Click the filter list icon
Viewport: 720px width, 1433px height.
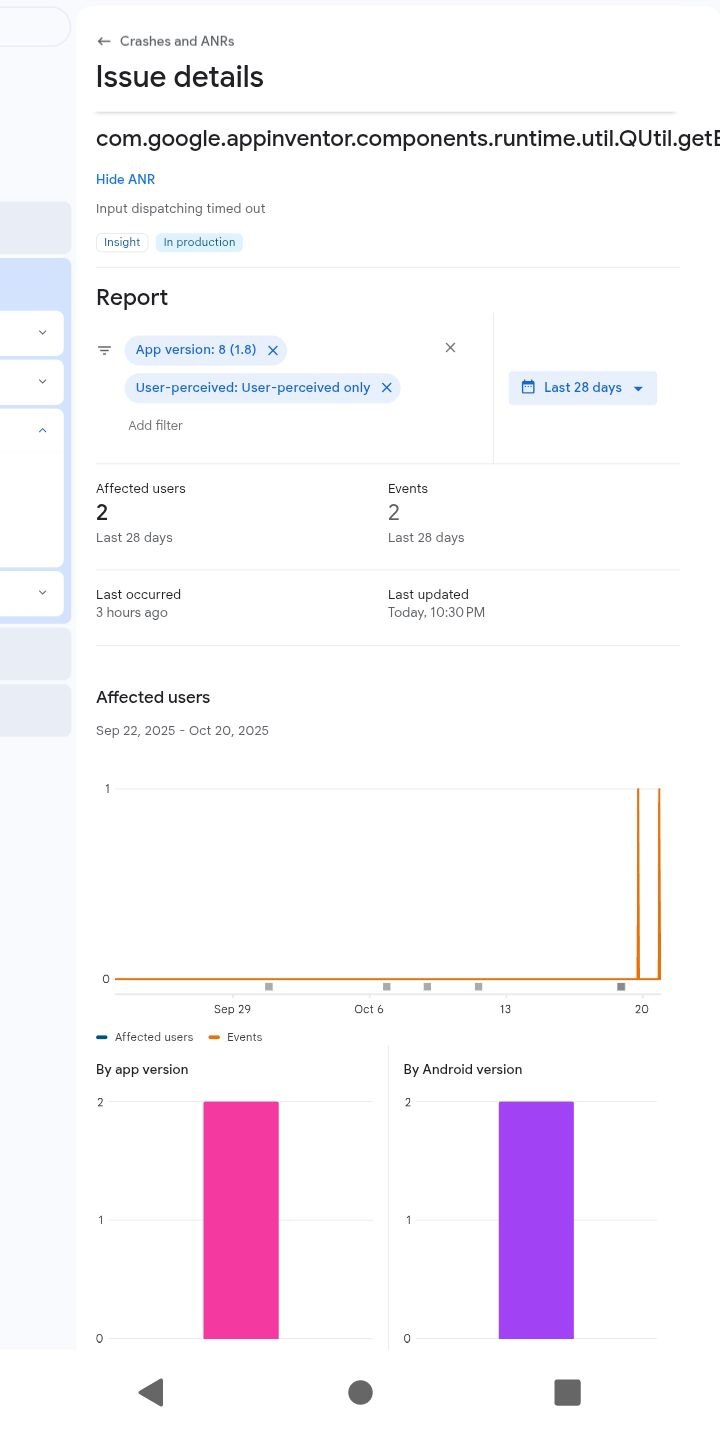(104, 350)
